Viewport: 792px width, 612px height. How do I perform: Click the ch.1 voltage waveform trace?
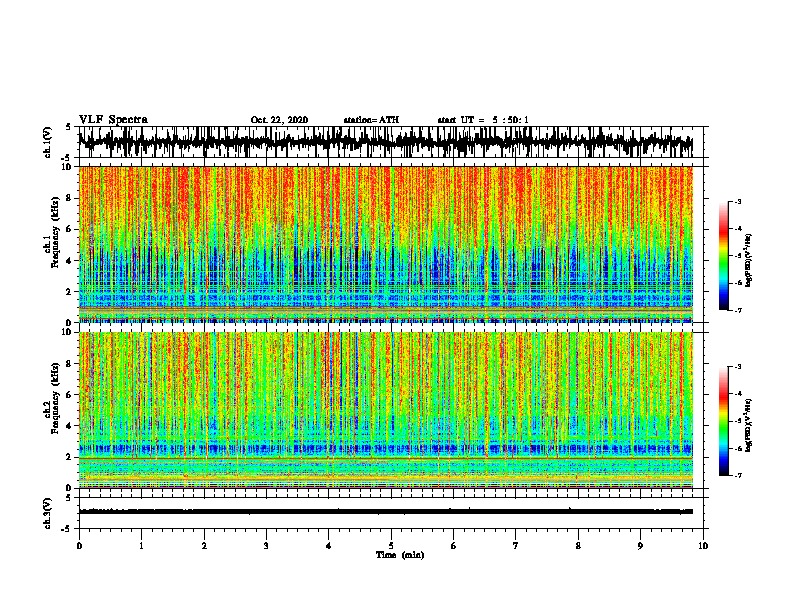(385, 142)
